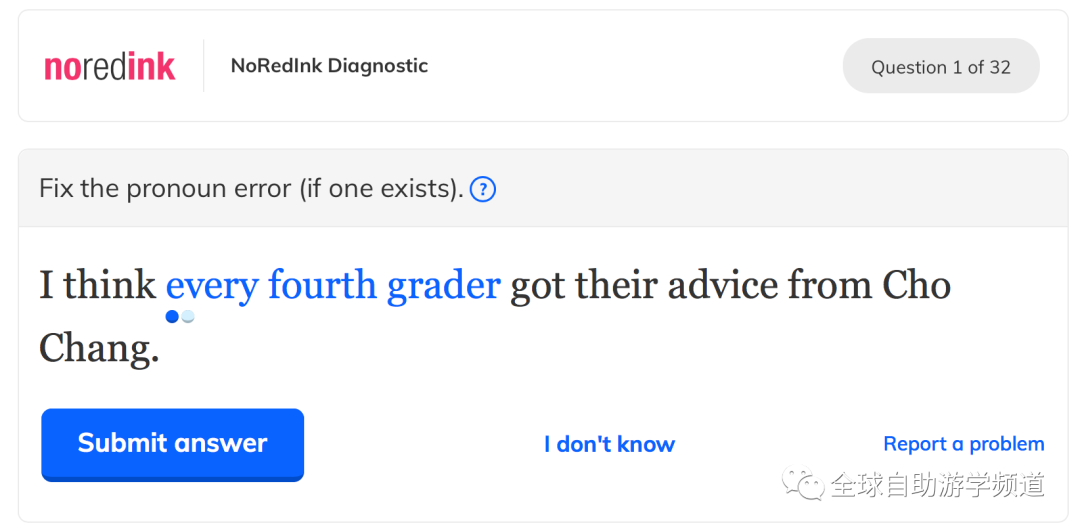Select the NoRedInk Diagnostic title

pos(329,66)
